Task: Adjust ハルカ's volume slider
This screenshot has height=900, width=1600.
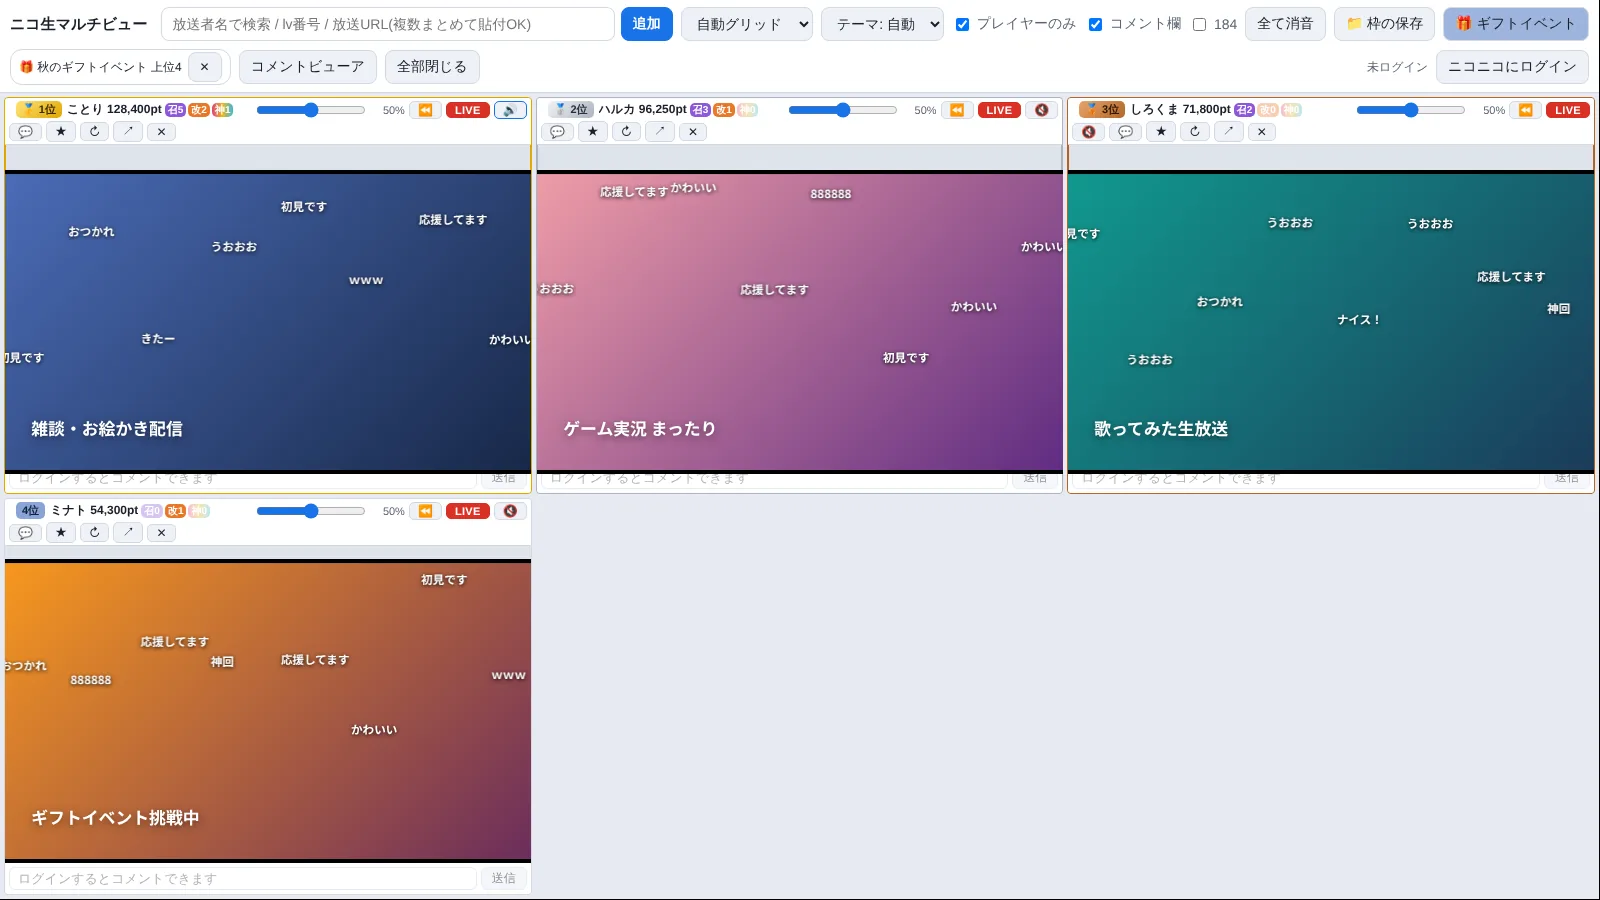Action: 843,110
